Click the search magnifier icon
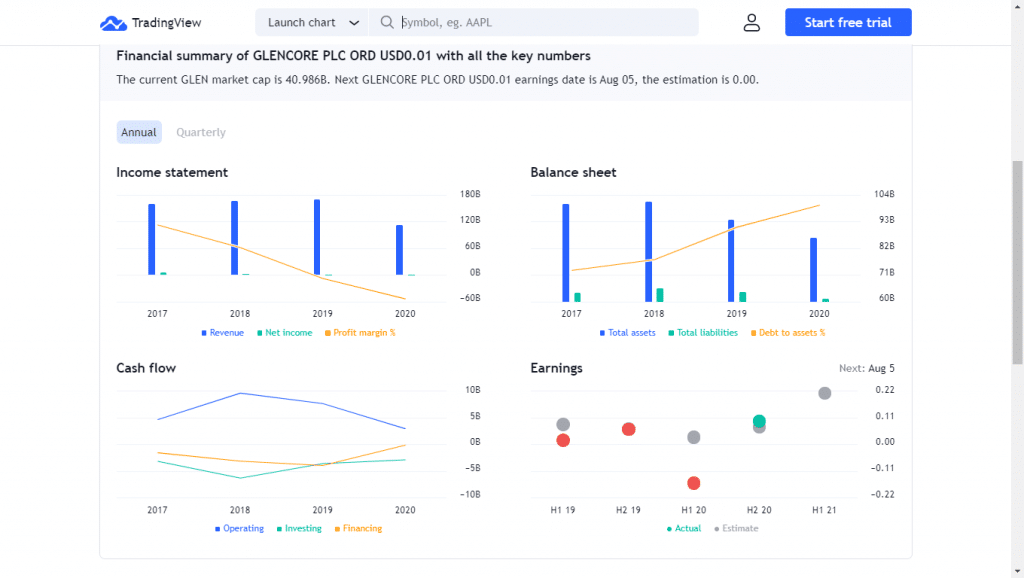1024x578 pixels. tap(387, 22)
